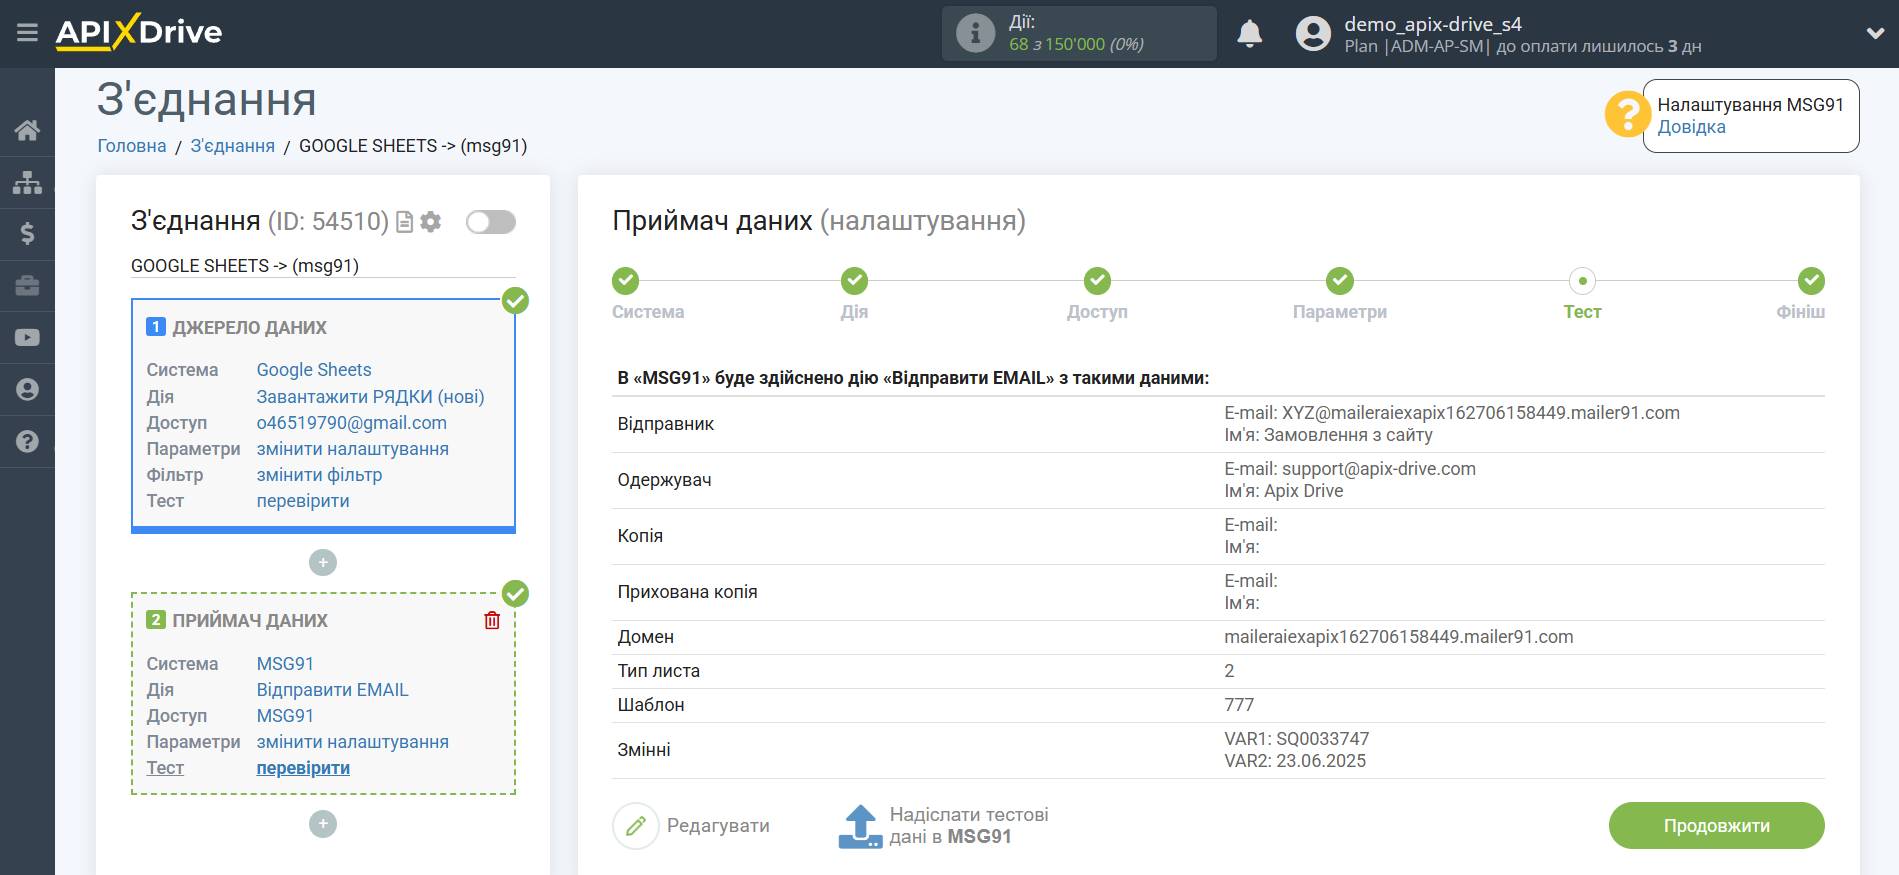
Task: Click the domain maileraiexapix value
Action: 1398,637
